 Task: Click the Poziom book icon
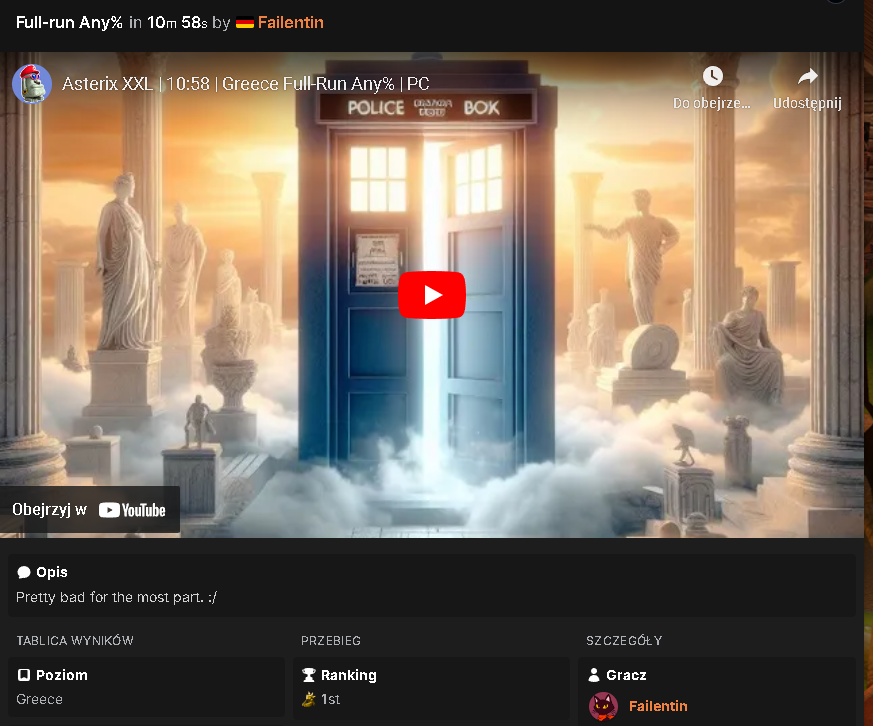point(23,675)
